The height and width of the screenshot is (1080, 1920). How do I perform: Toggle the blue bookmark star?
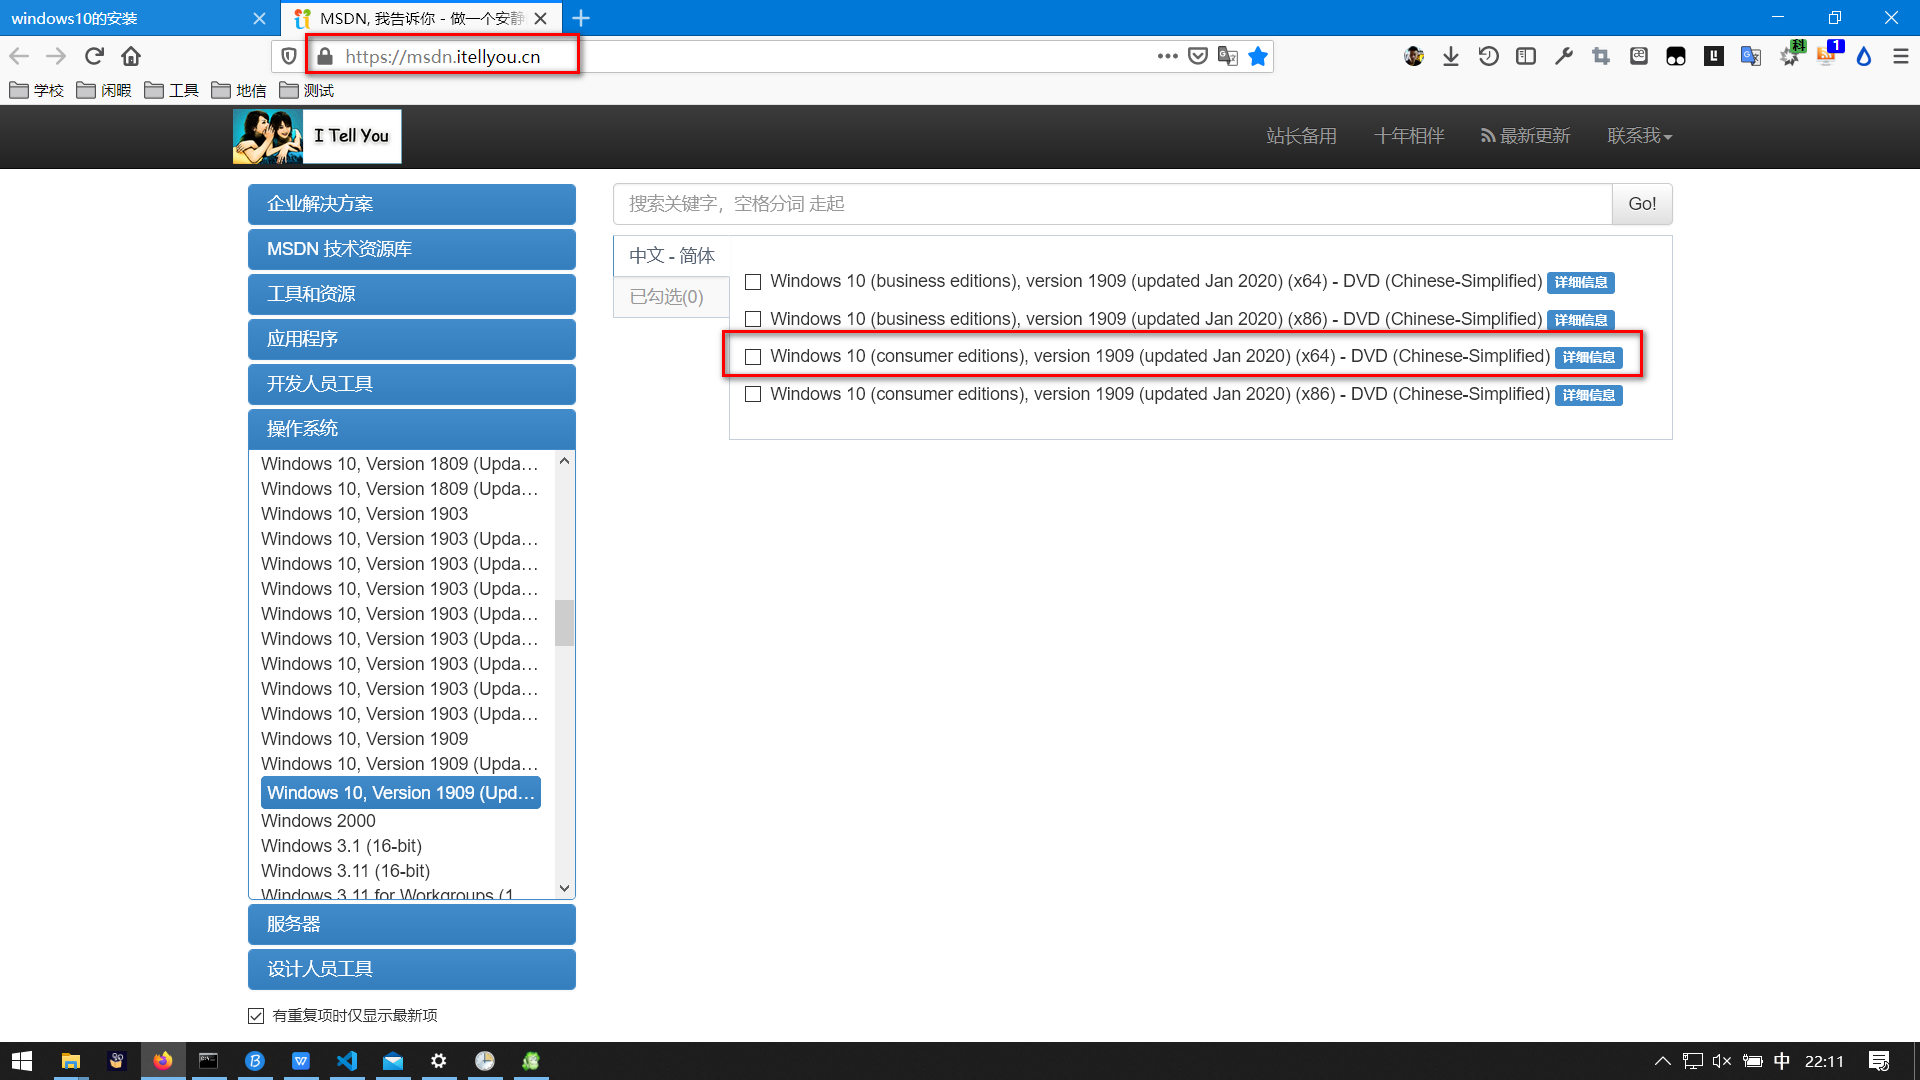(1258, 56)
